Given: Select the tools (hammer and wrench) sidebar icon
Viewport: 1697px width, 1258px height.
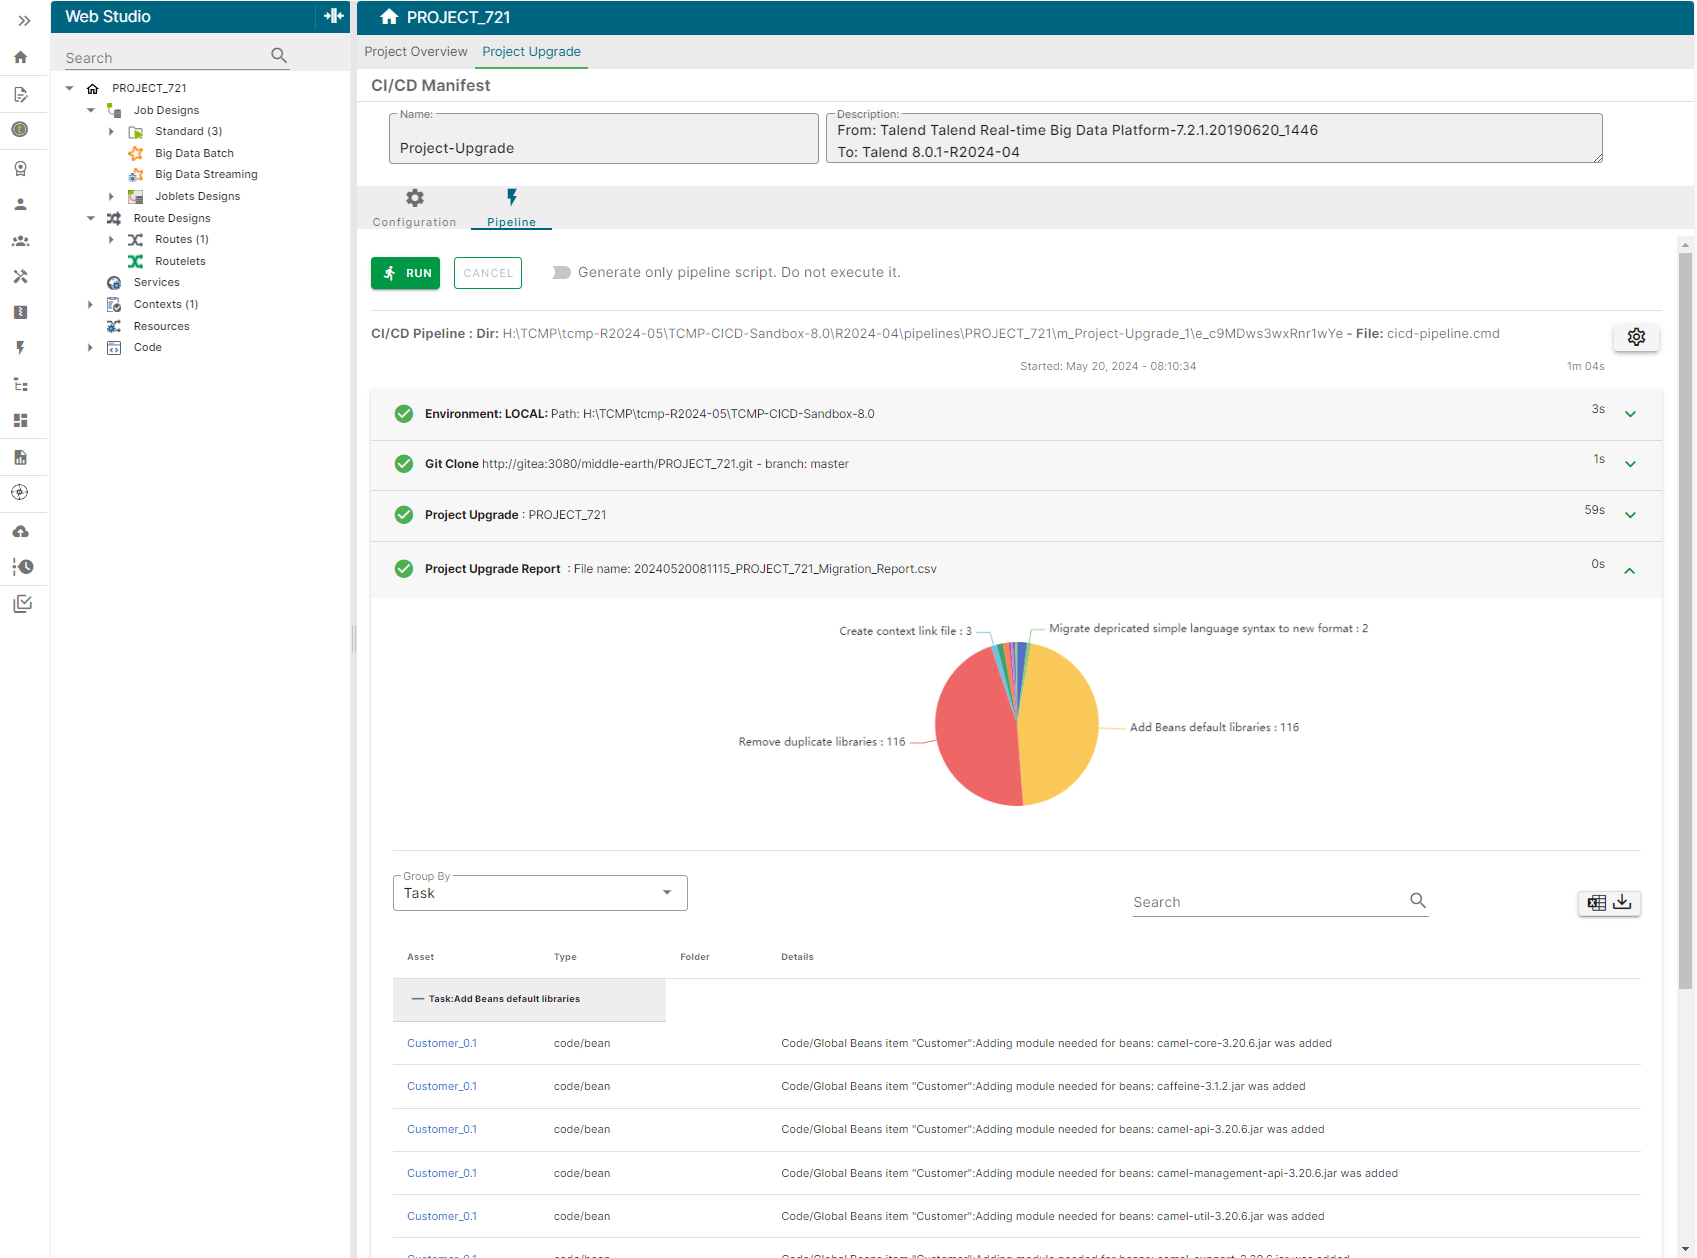Looking at the screenshot, I should (x=22, y=276).
